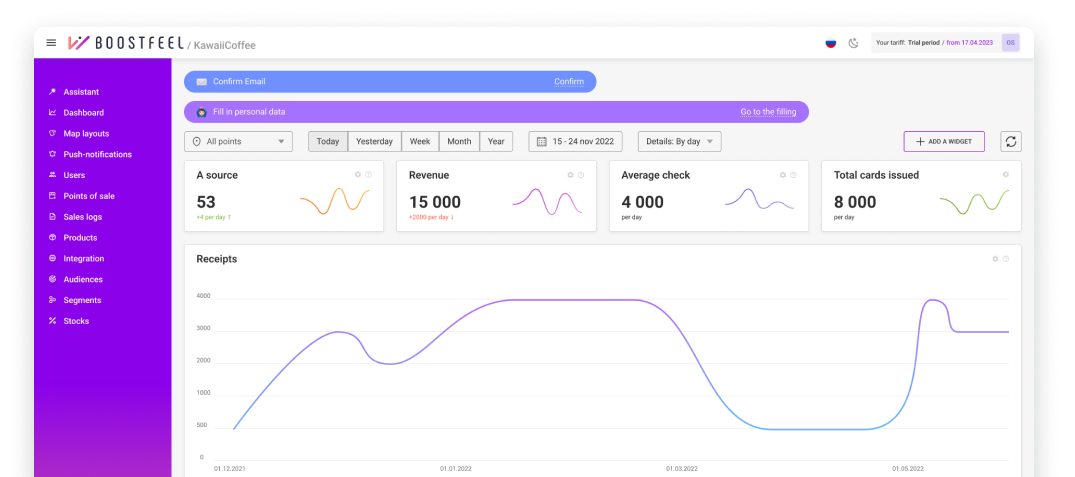Open the hamburger menu icon

[x=51, y=42]
